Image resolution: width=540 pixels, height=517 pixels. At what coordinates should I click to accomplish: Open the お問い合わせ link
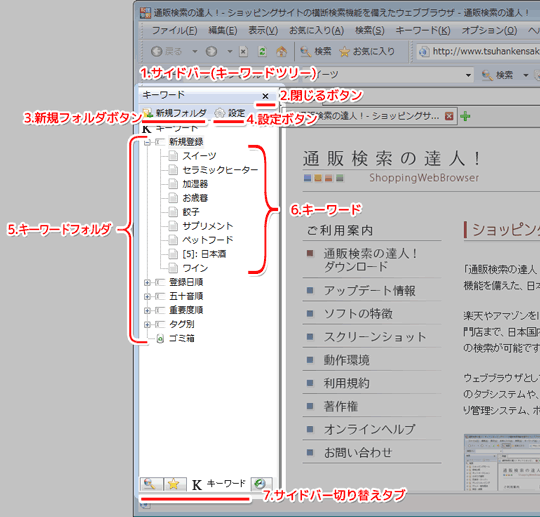coord(358,453)
